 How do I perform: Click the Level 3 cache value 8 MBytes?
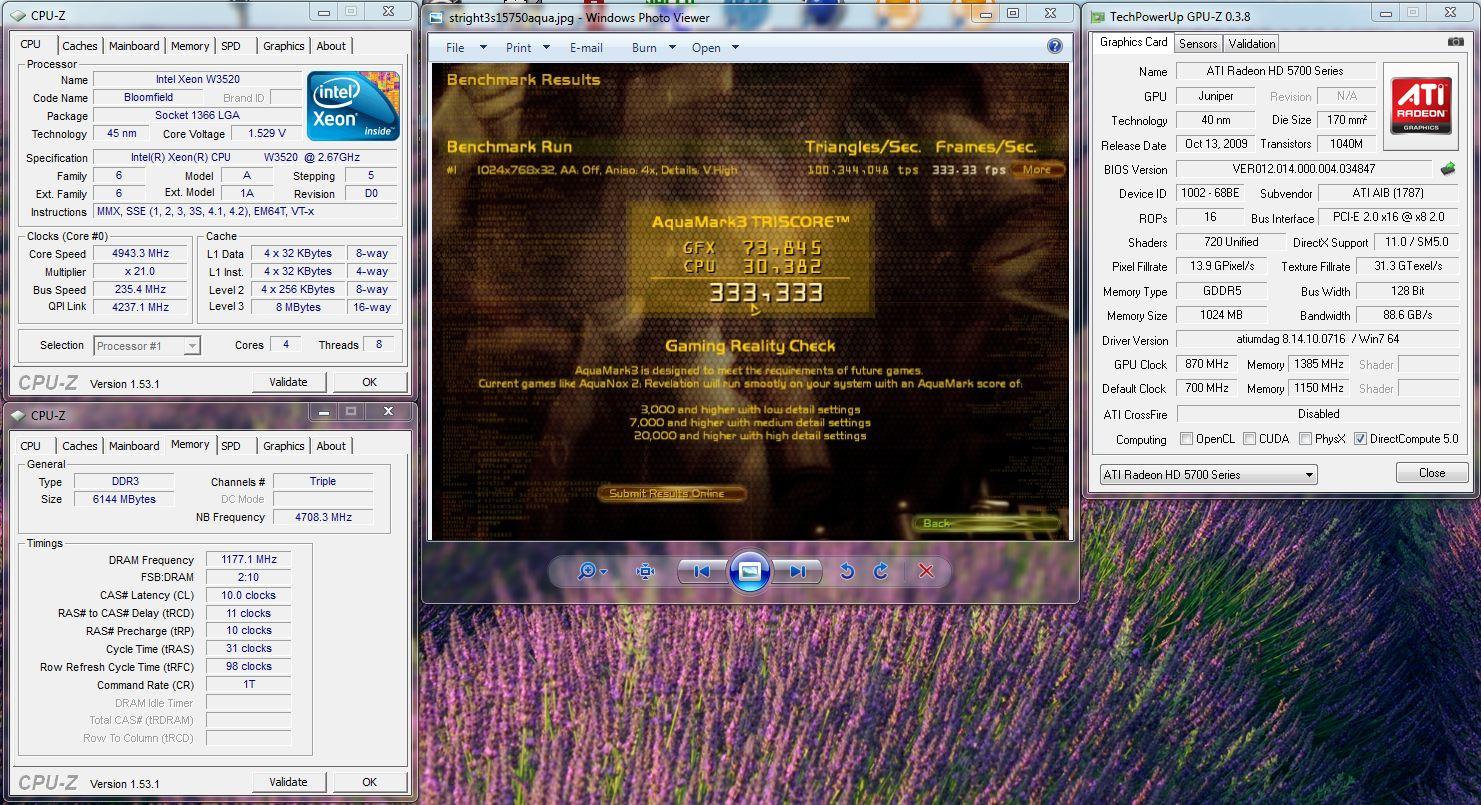coord(298,307)
